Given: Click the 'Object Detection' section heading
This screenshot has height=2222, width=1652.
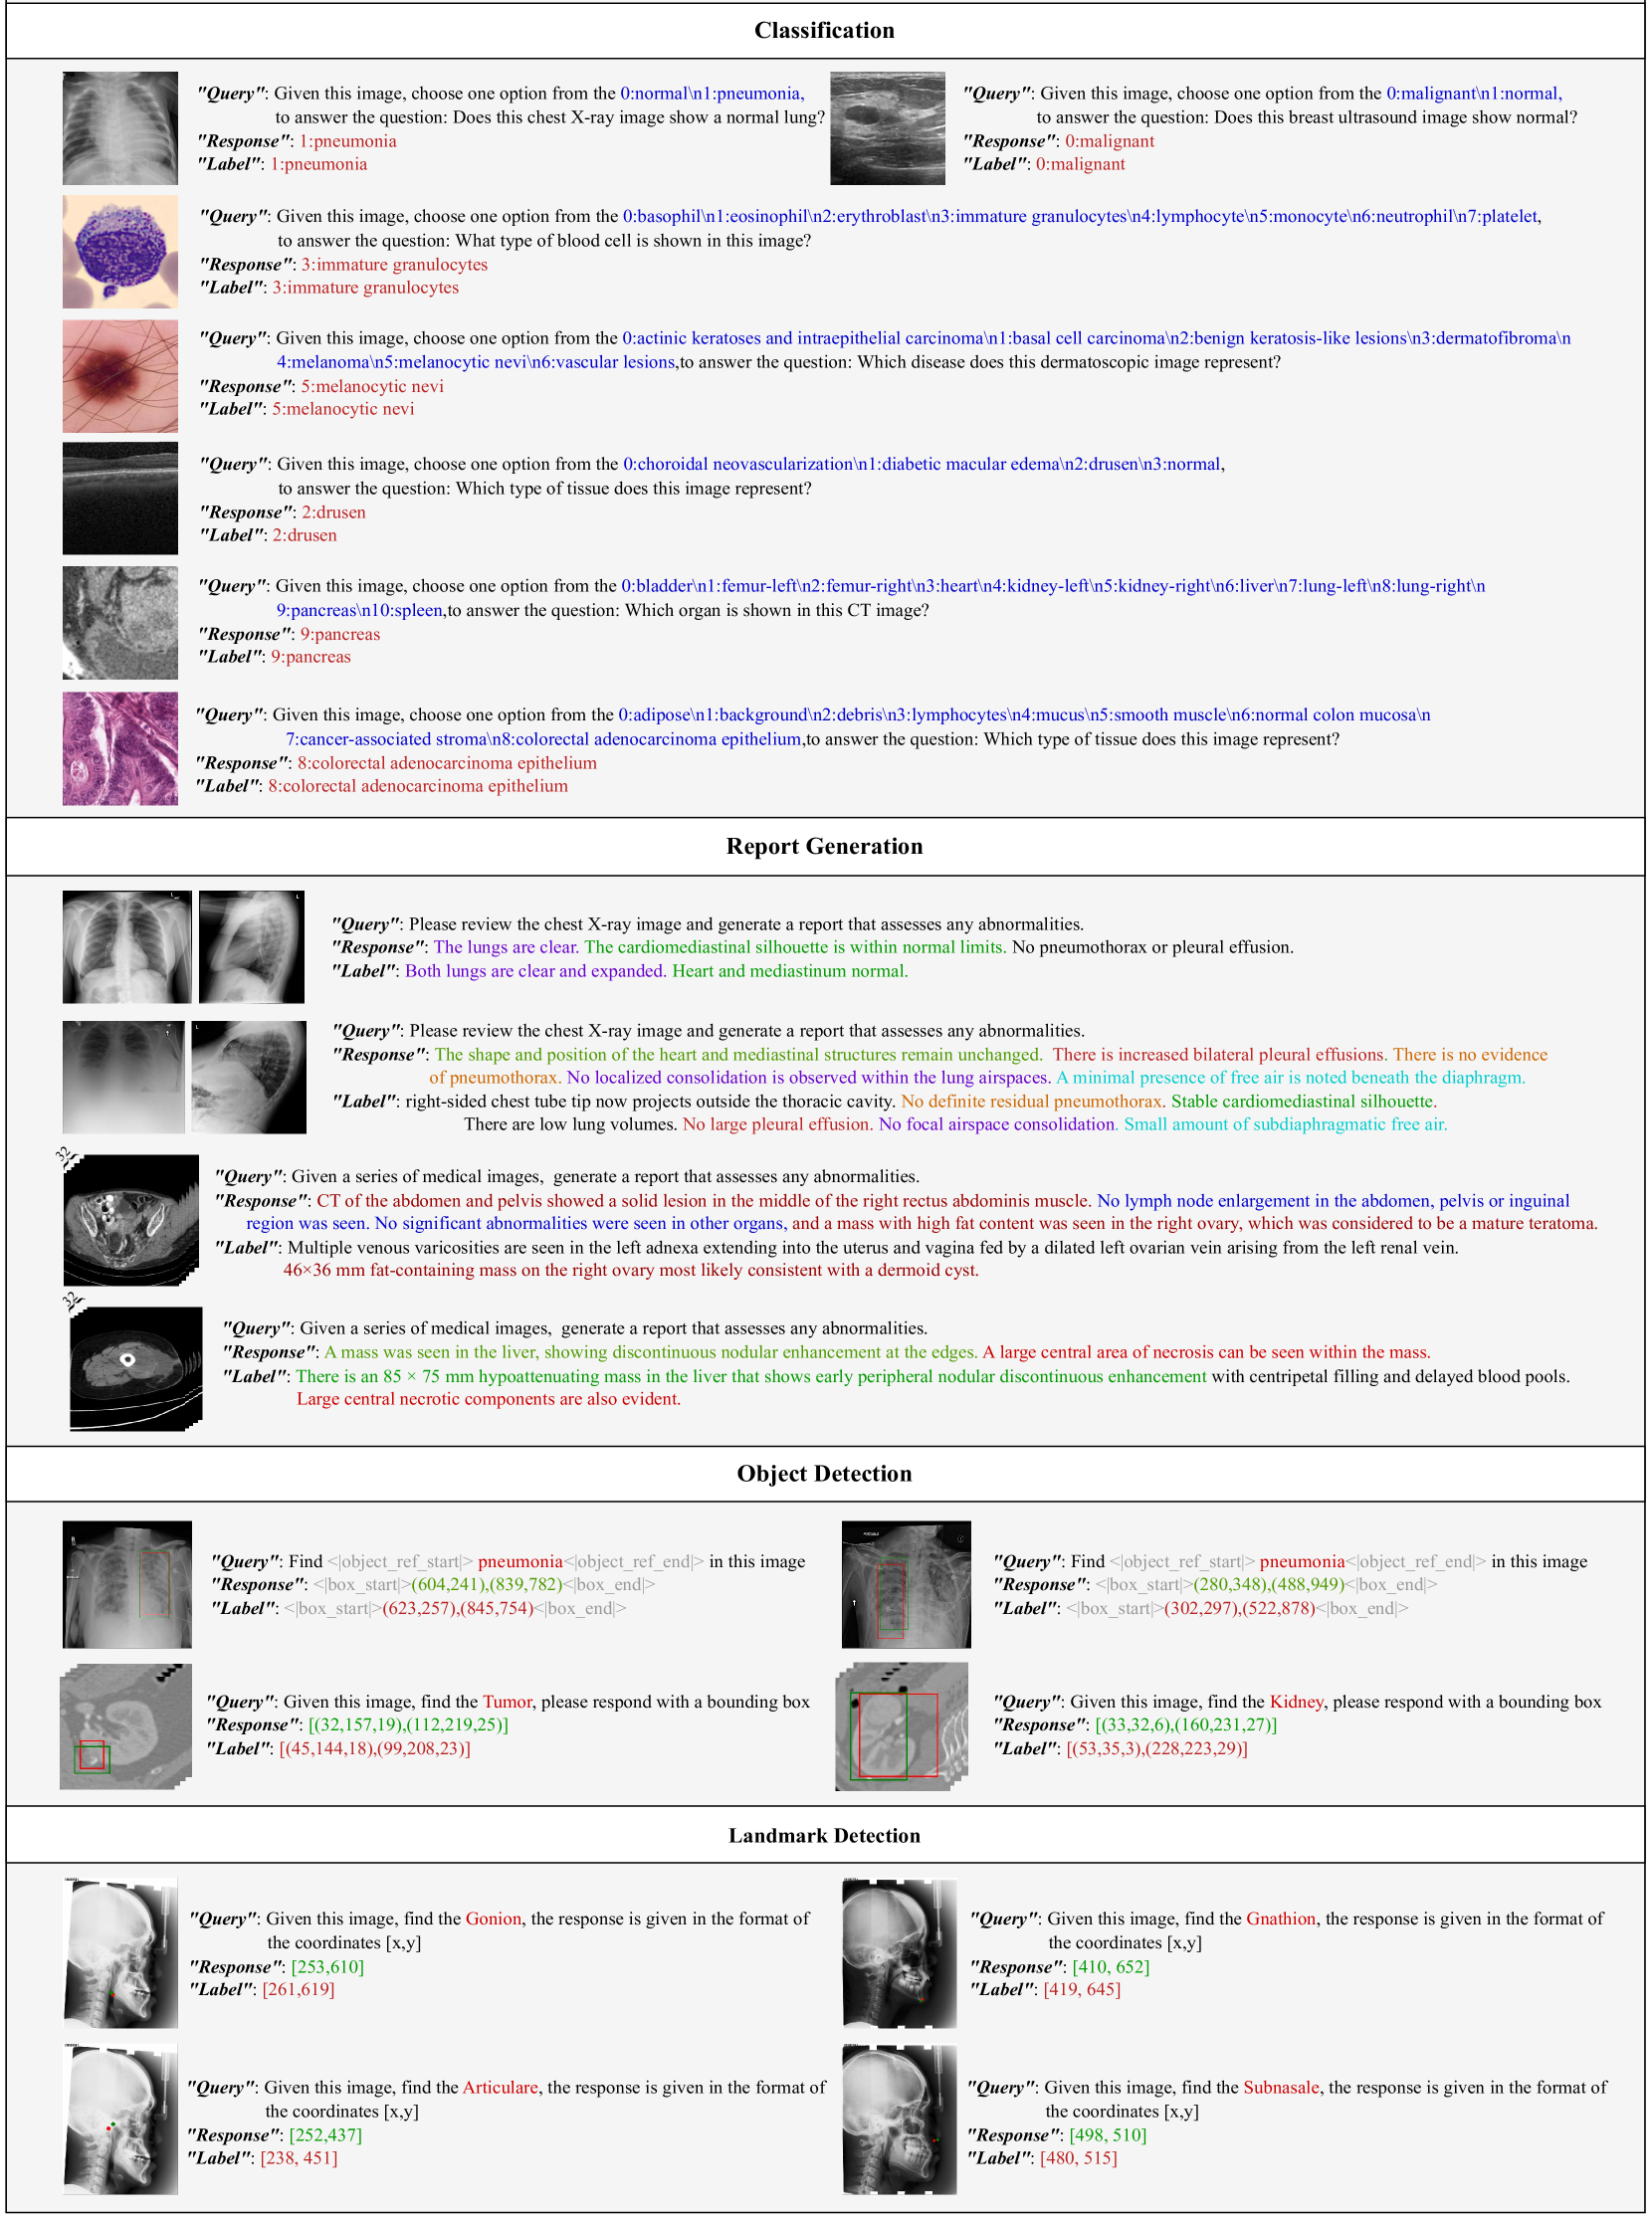Looking at the screenshot, I should tap(825, 1474).
